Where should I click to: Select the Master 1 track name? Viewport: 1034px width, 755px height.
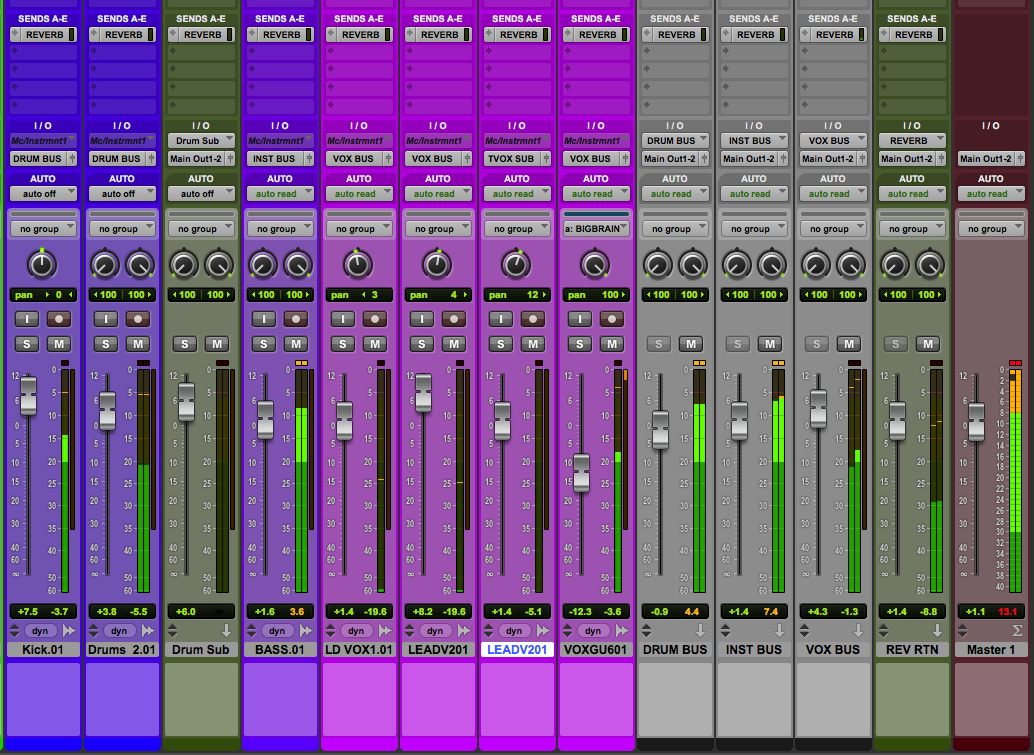point(990,650)
